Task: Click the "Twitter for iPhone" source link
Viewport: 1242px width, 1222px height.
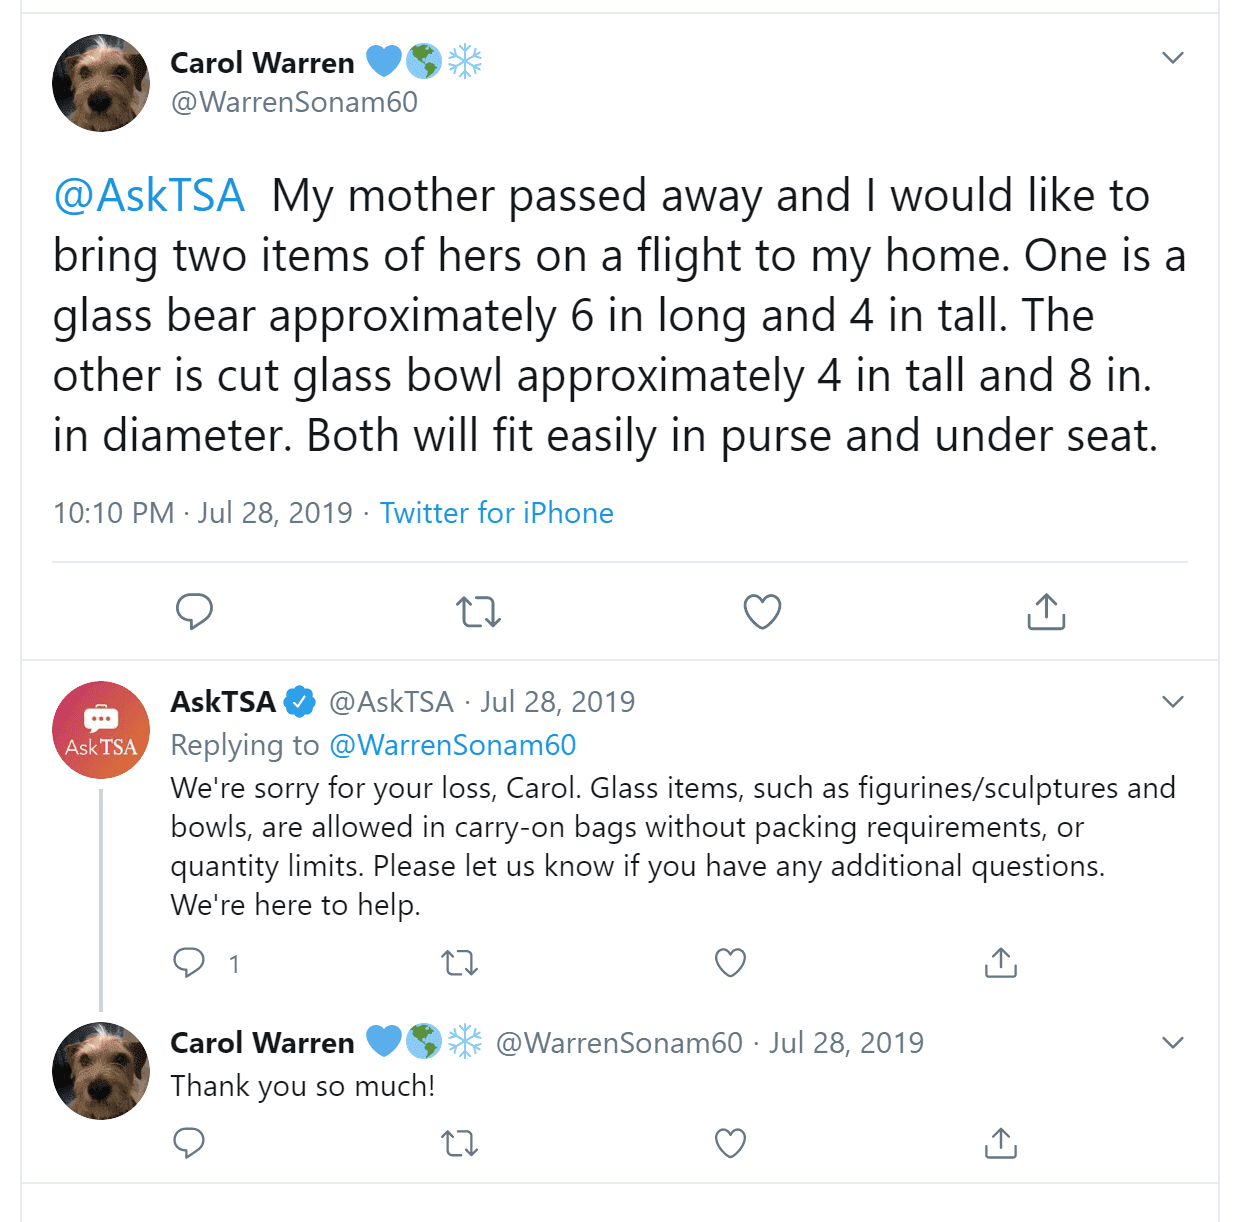Action: (497, 513)
